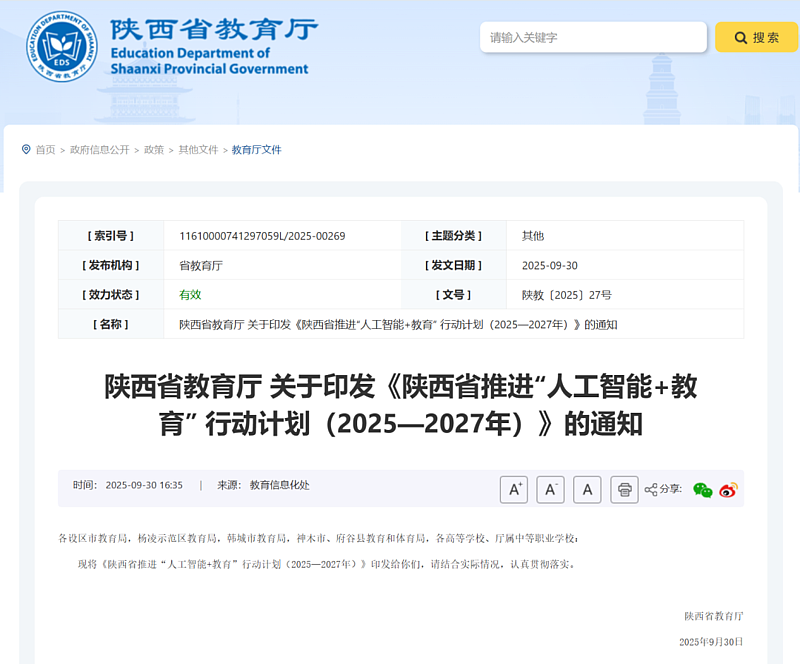Image resolution: width=800 pixels, height=664 pixels.
Task: Share article via Weibo icon
Action: pyautogui.click(x=728, y=490)
